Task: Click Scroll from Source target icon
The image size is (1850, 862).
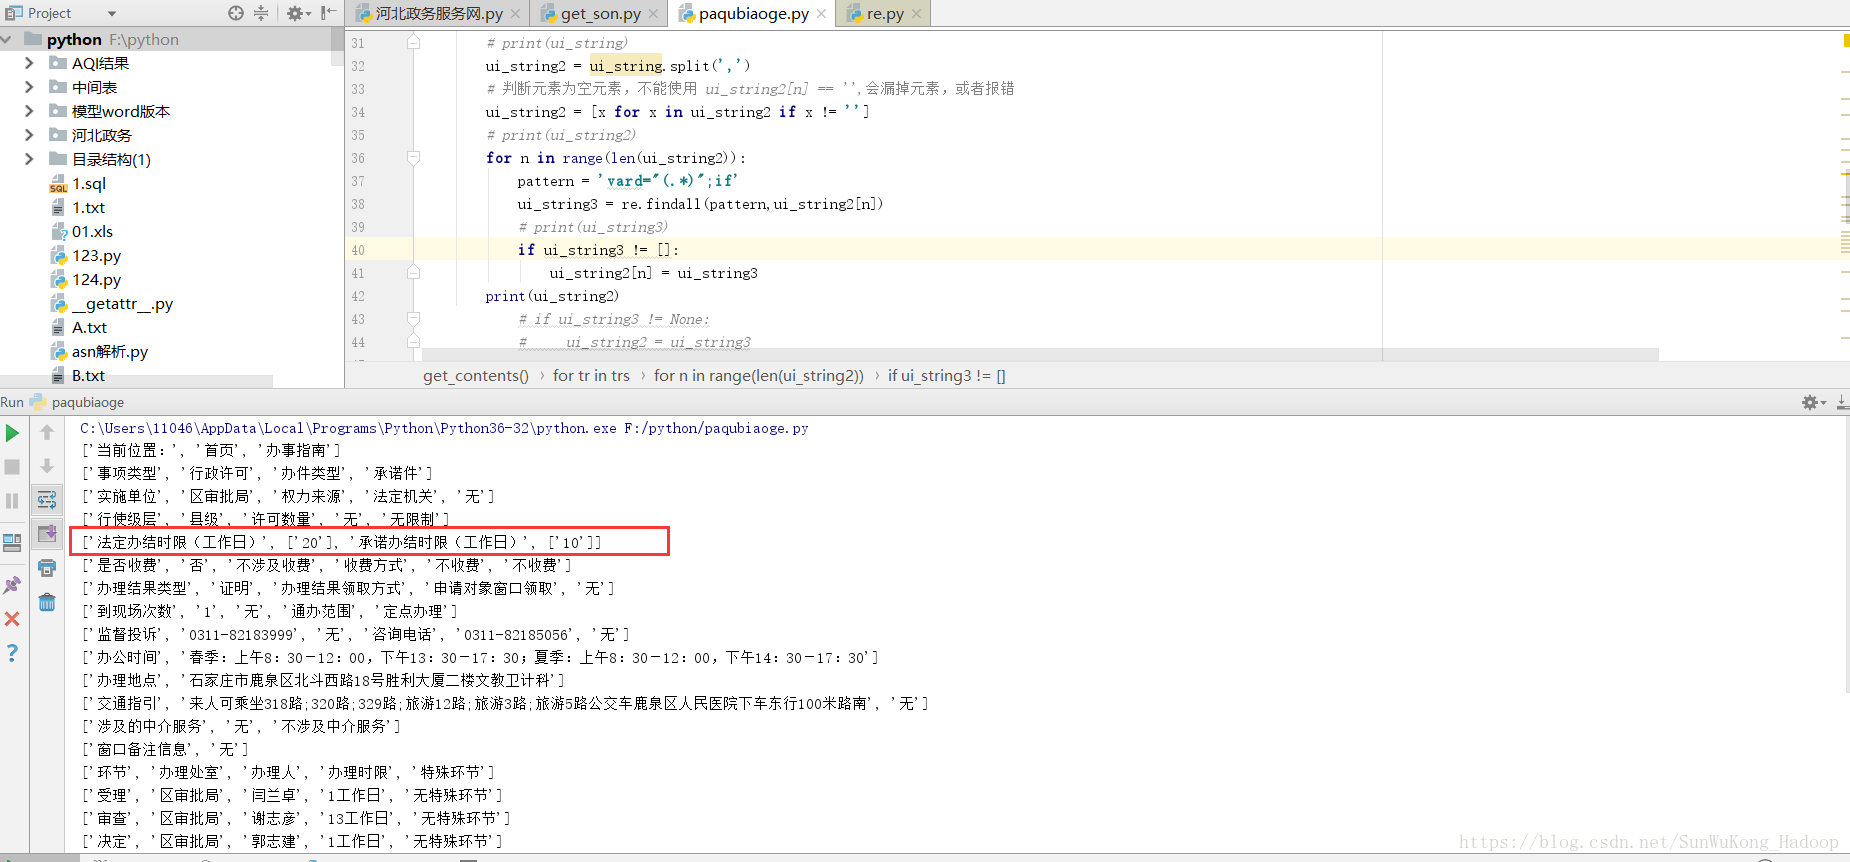Action: click(x=236, y=13)
